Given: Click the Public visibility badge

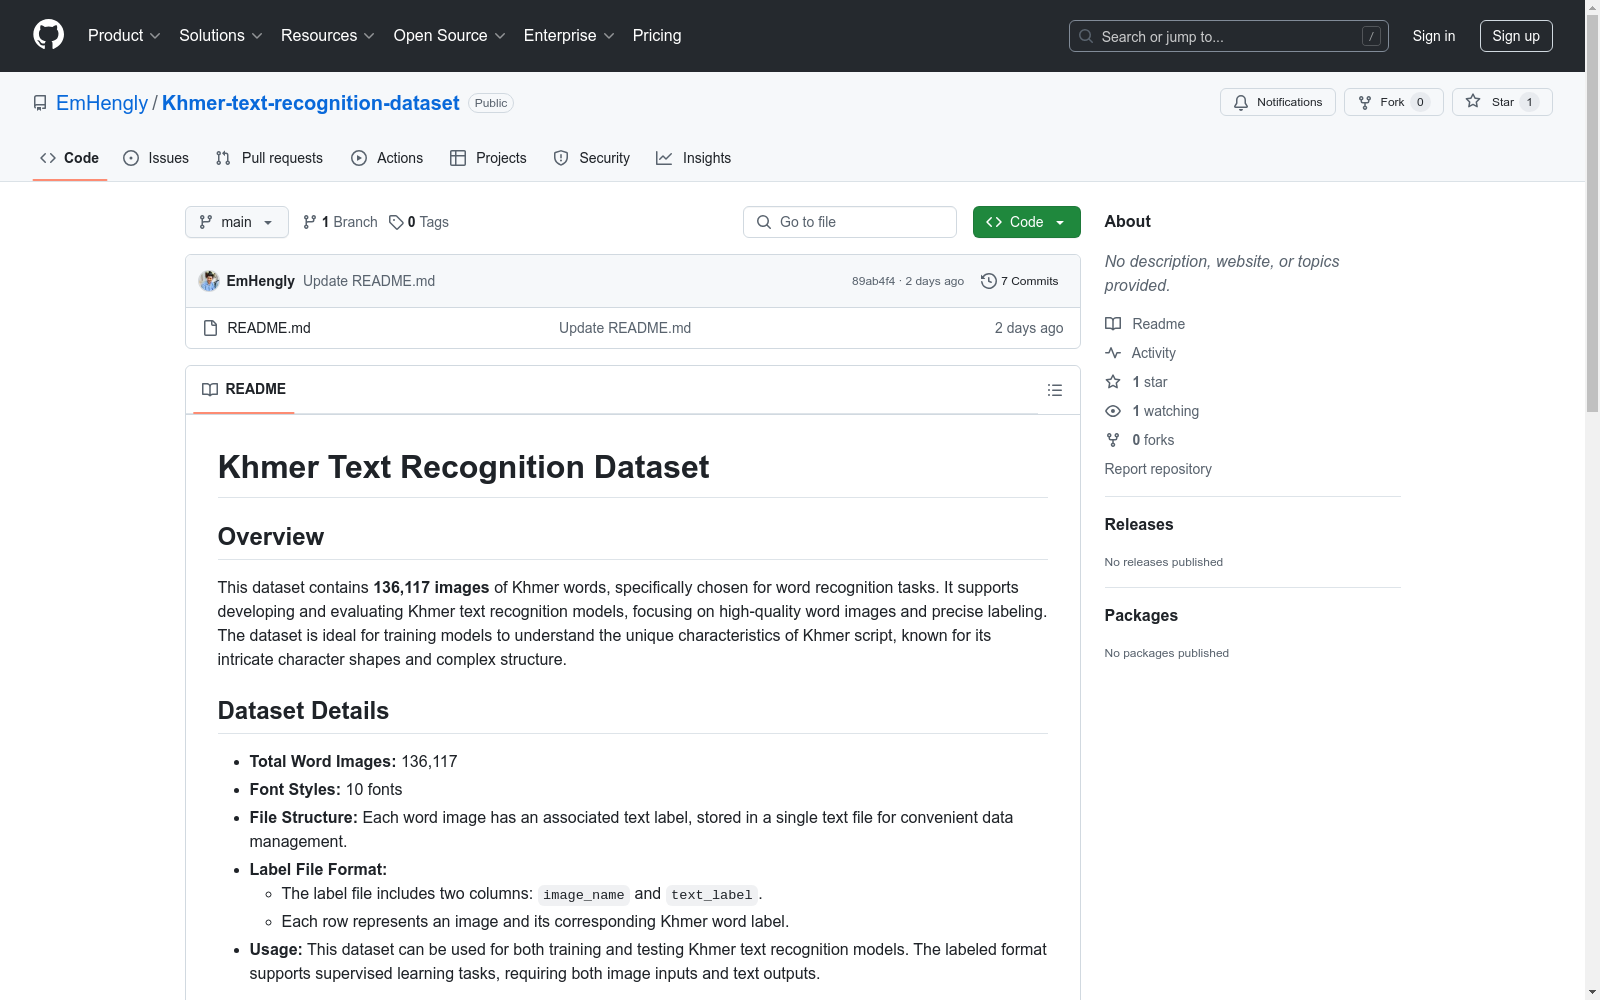Looking at the screenshot, I should coord(491,103).
